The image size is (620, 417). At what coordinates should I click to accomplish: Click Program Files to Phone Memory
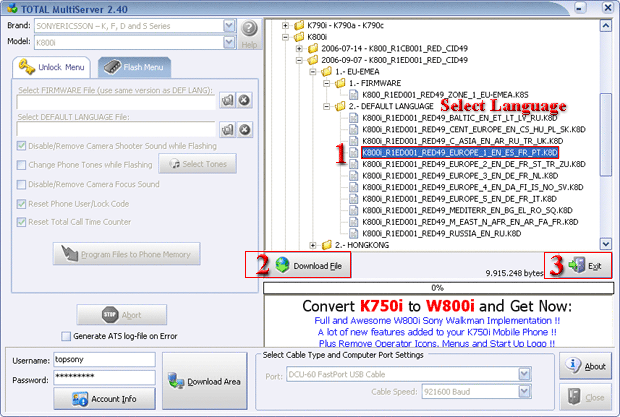(x=127, y=254)
